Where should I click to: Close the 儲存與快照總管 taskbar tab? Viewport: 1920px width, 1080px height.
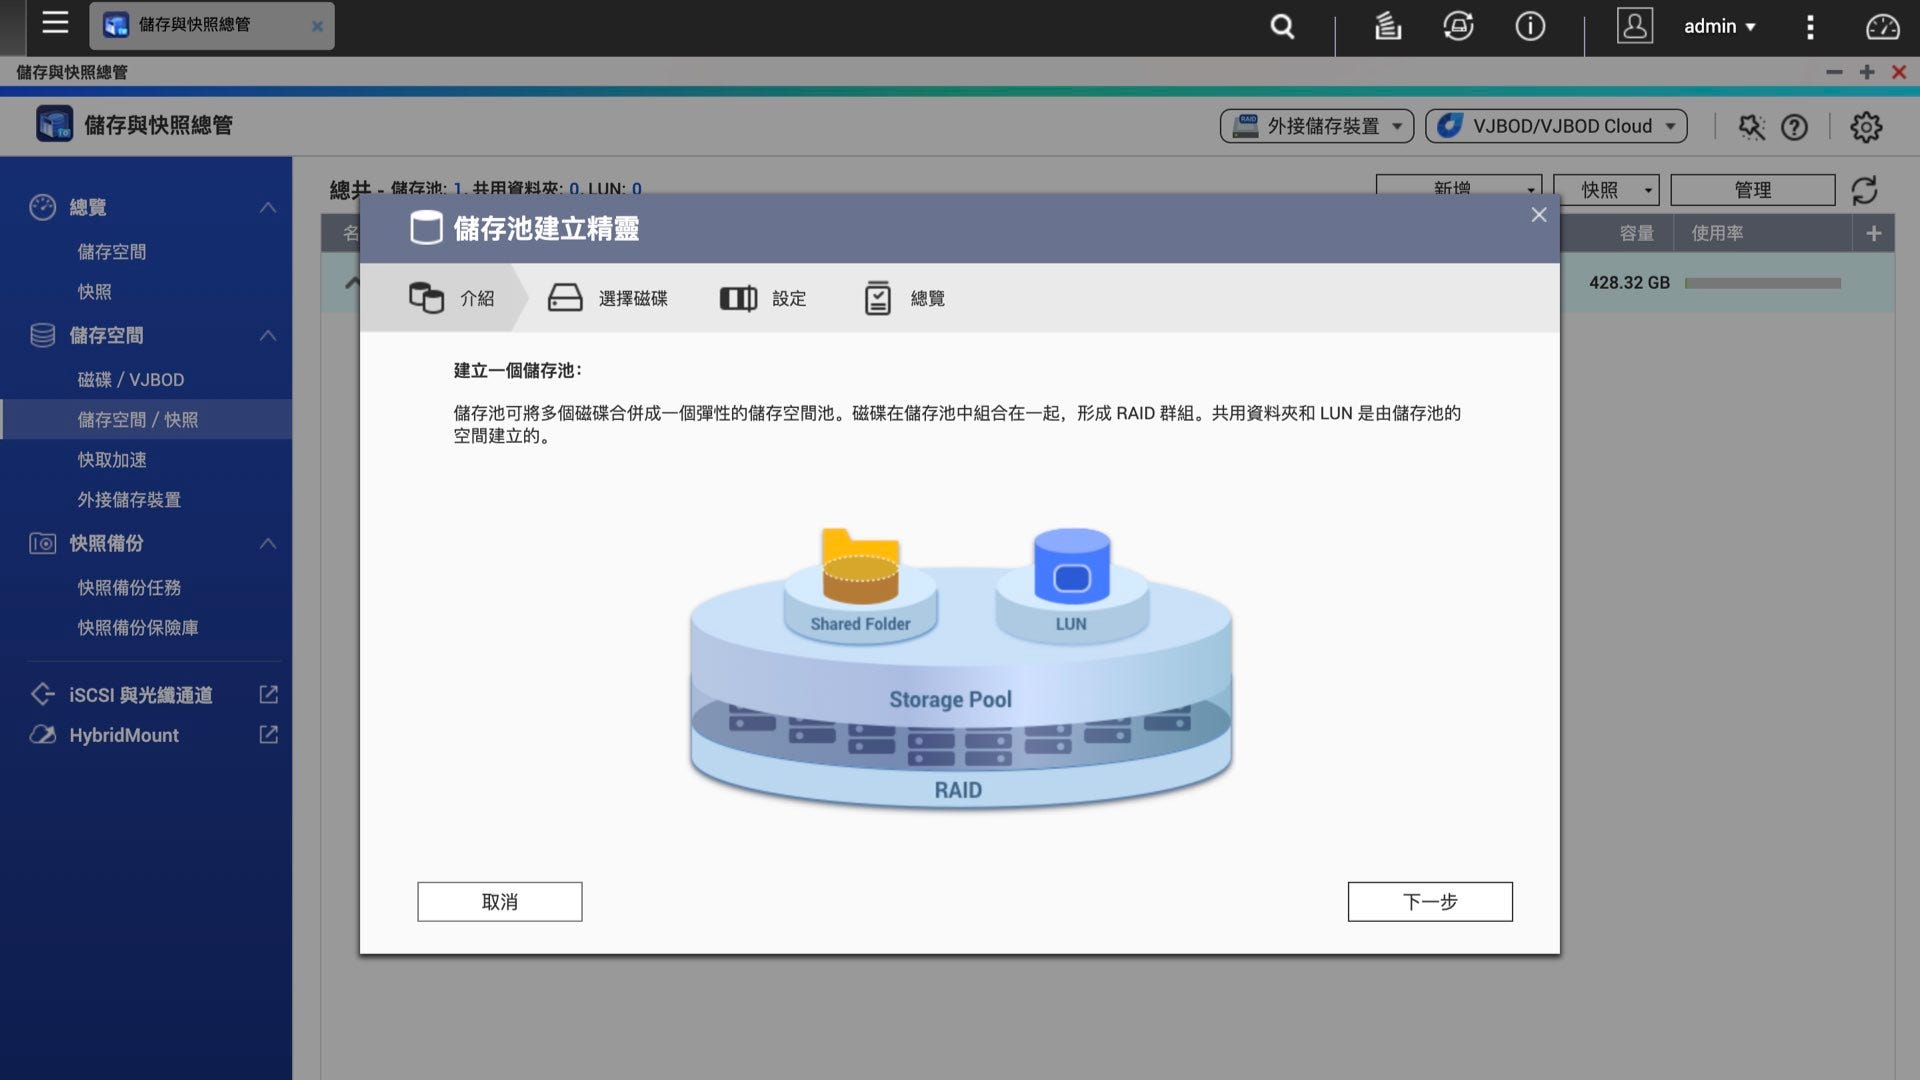317,26
